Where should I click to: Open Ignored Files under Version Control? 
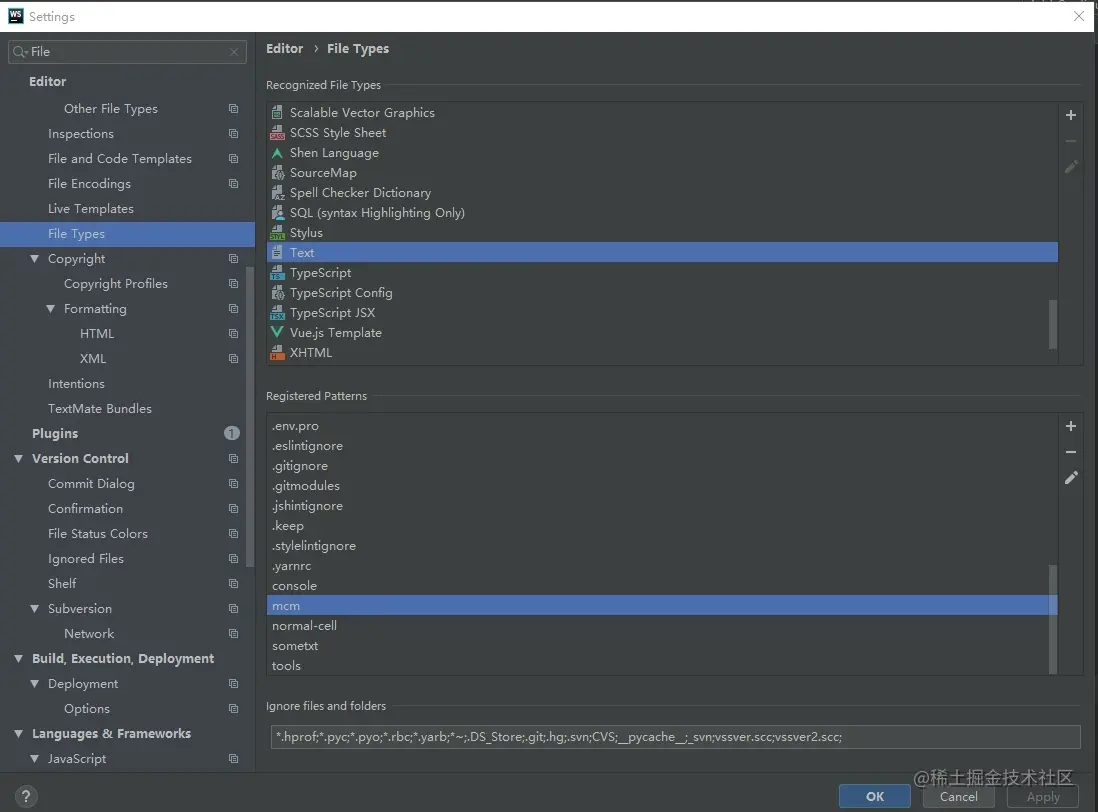coord(85,559)
